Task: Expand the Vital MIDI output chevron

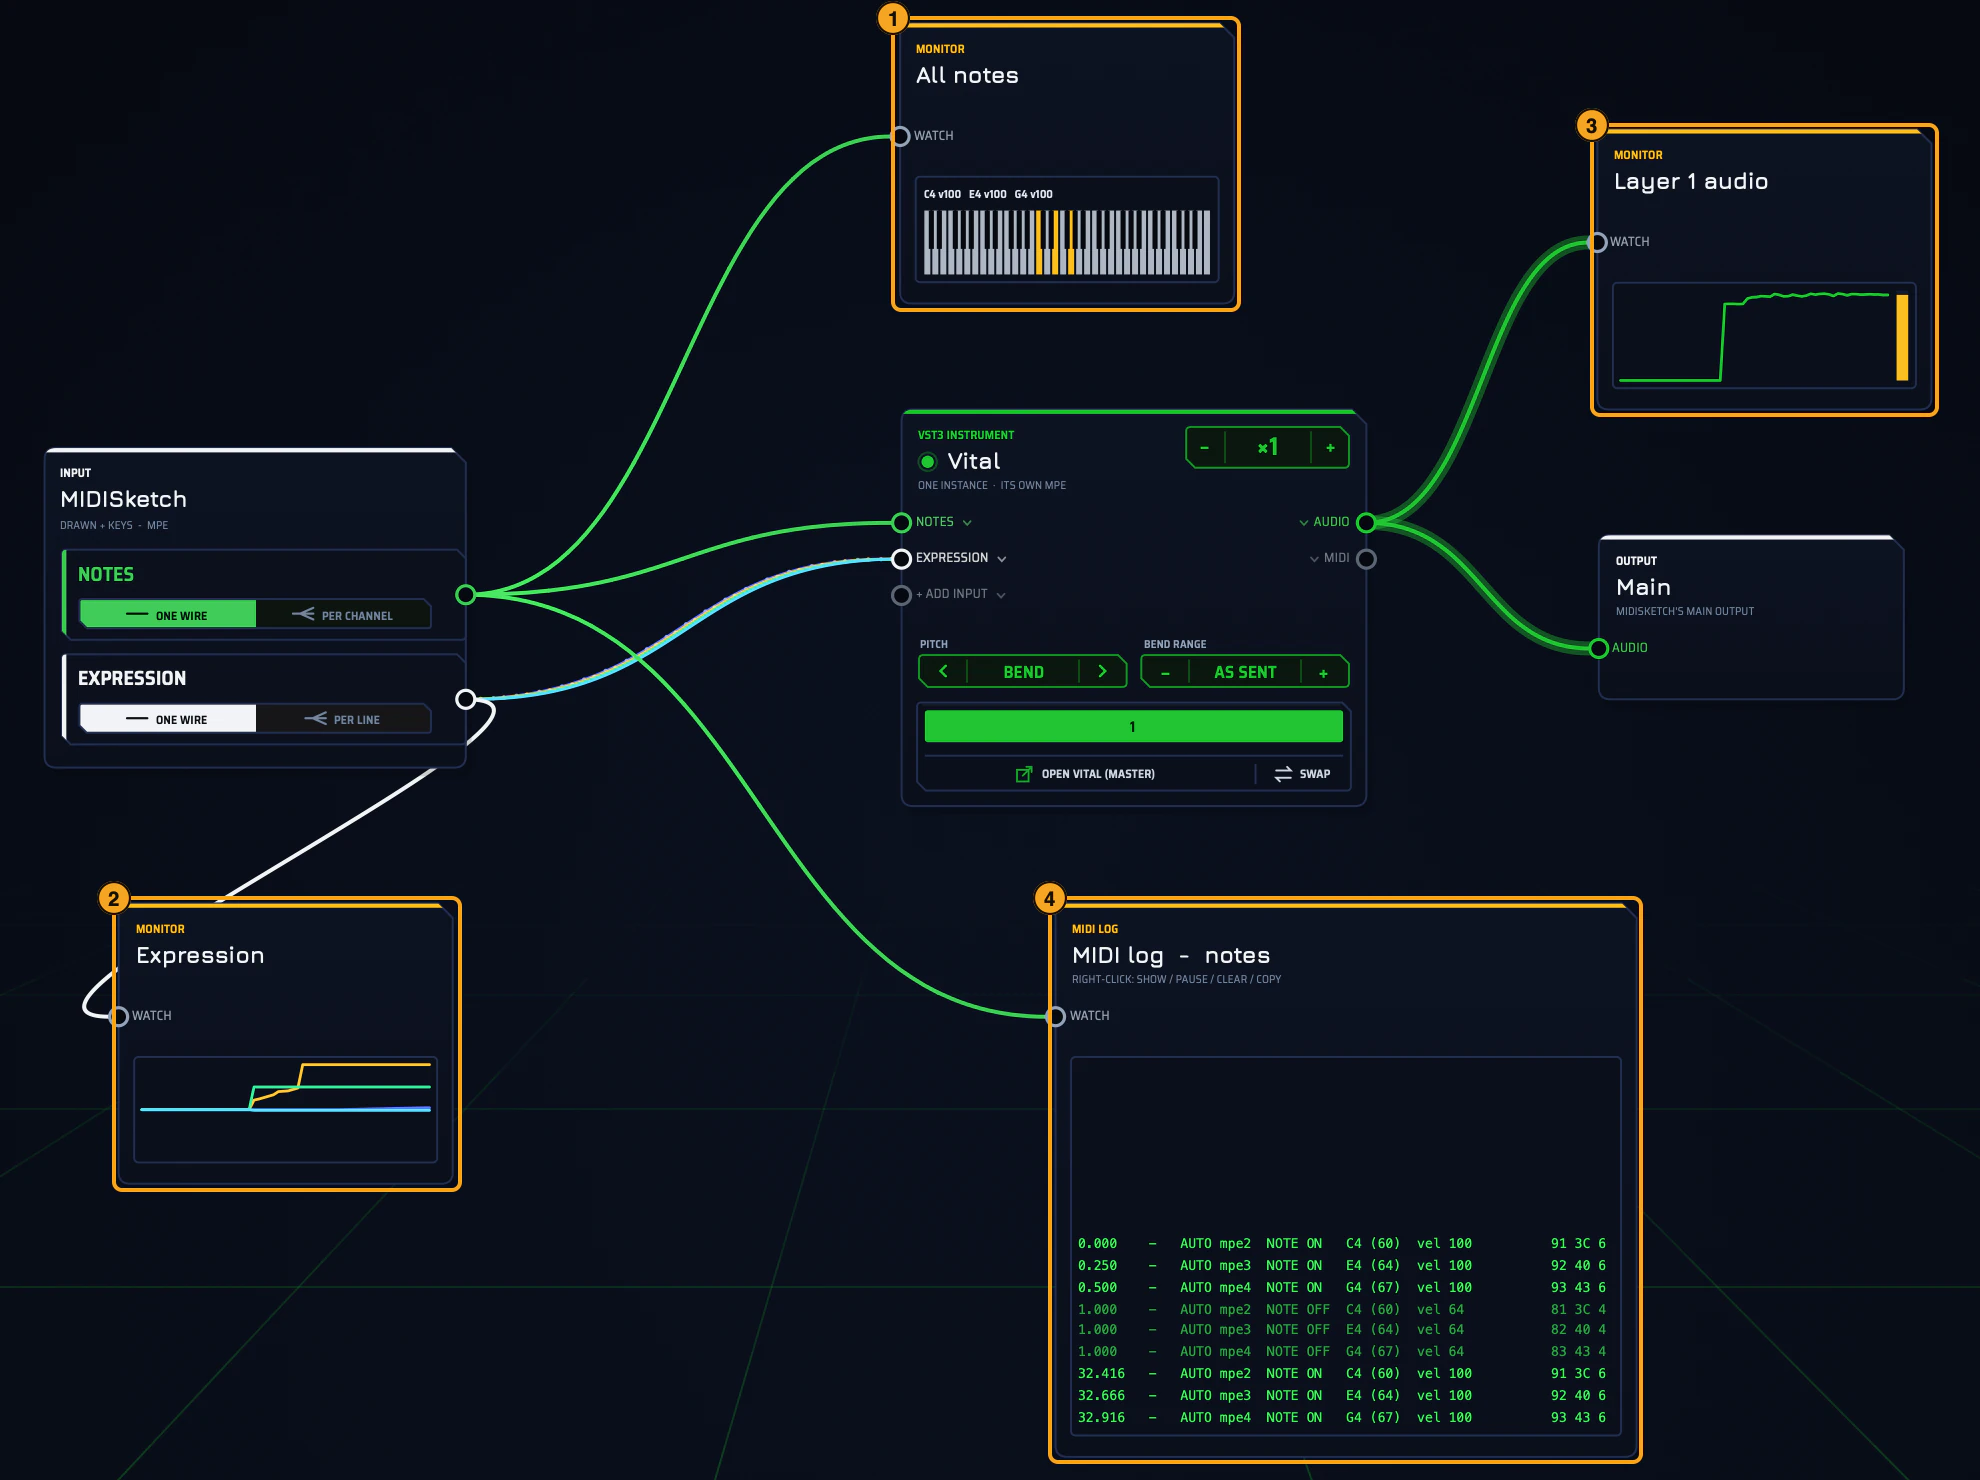Action: (x=1314, y=559)
